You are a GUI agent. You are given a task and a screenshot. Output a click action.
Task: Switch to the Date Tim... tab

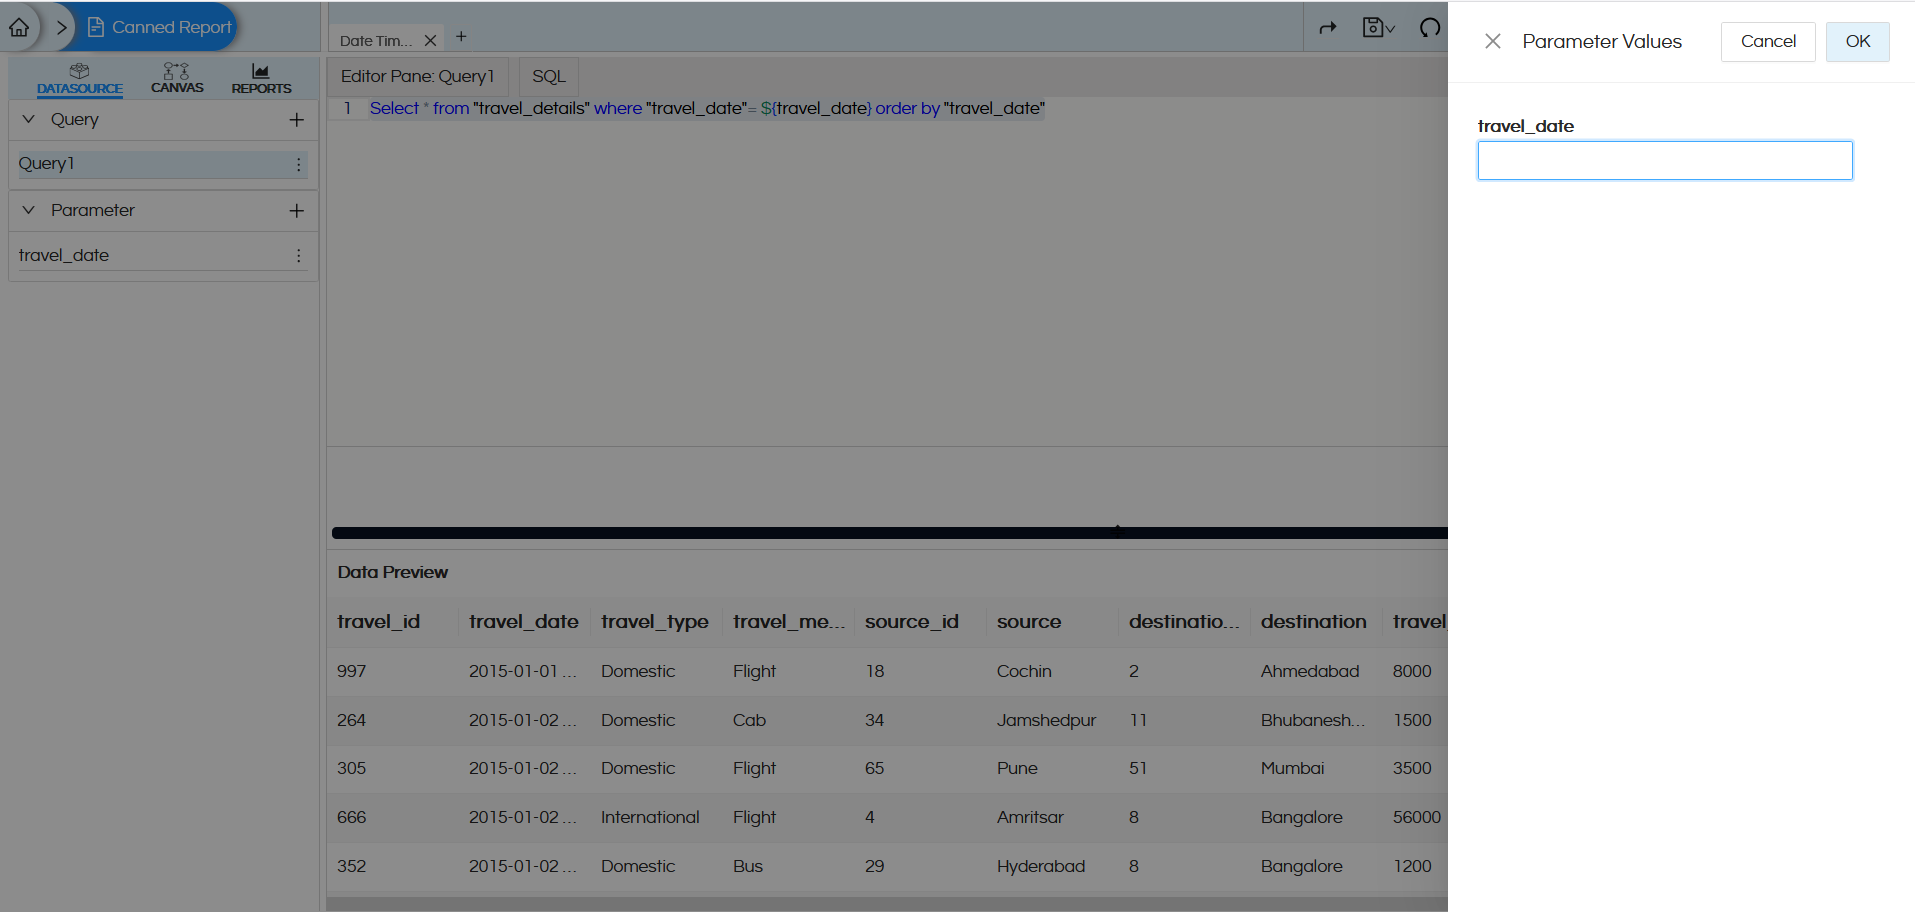coord(376,38)
